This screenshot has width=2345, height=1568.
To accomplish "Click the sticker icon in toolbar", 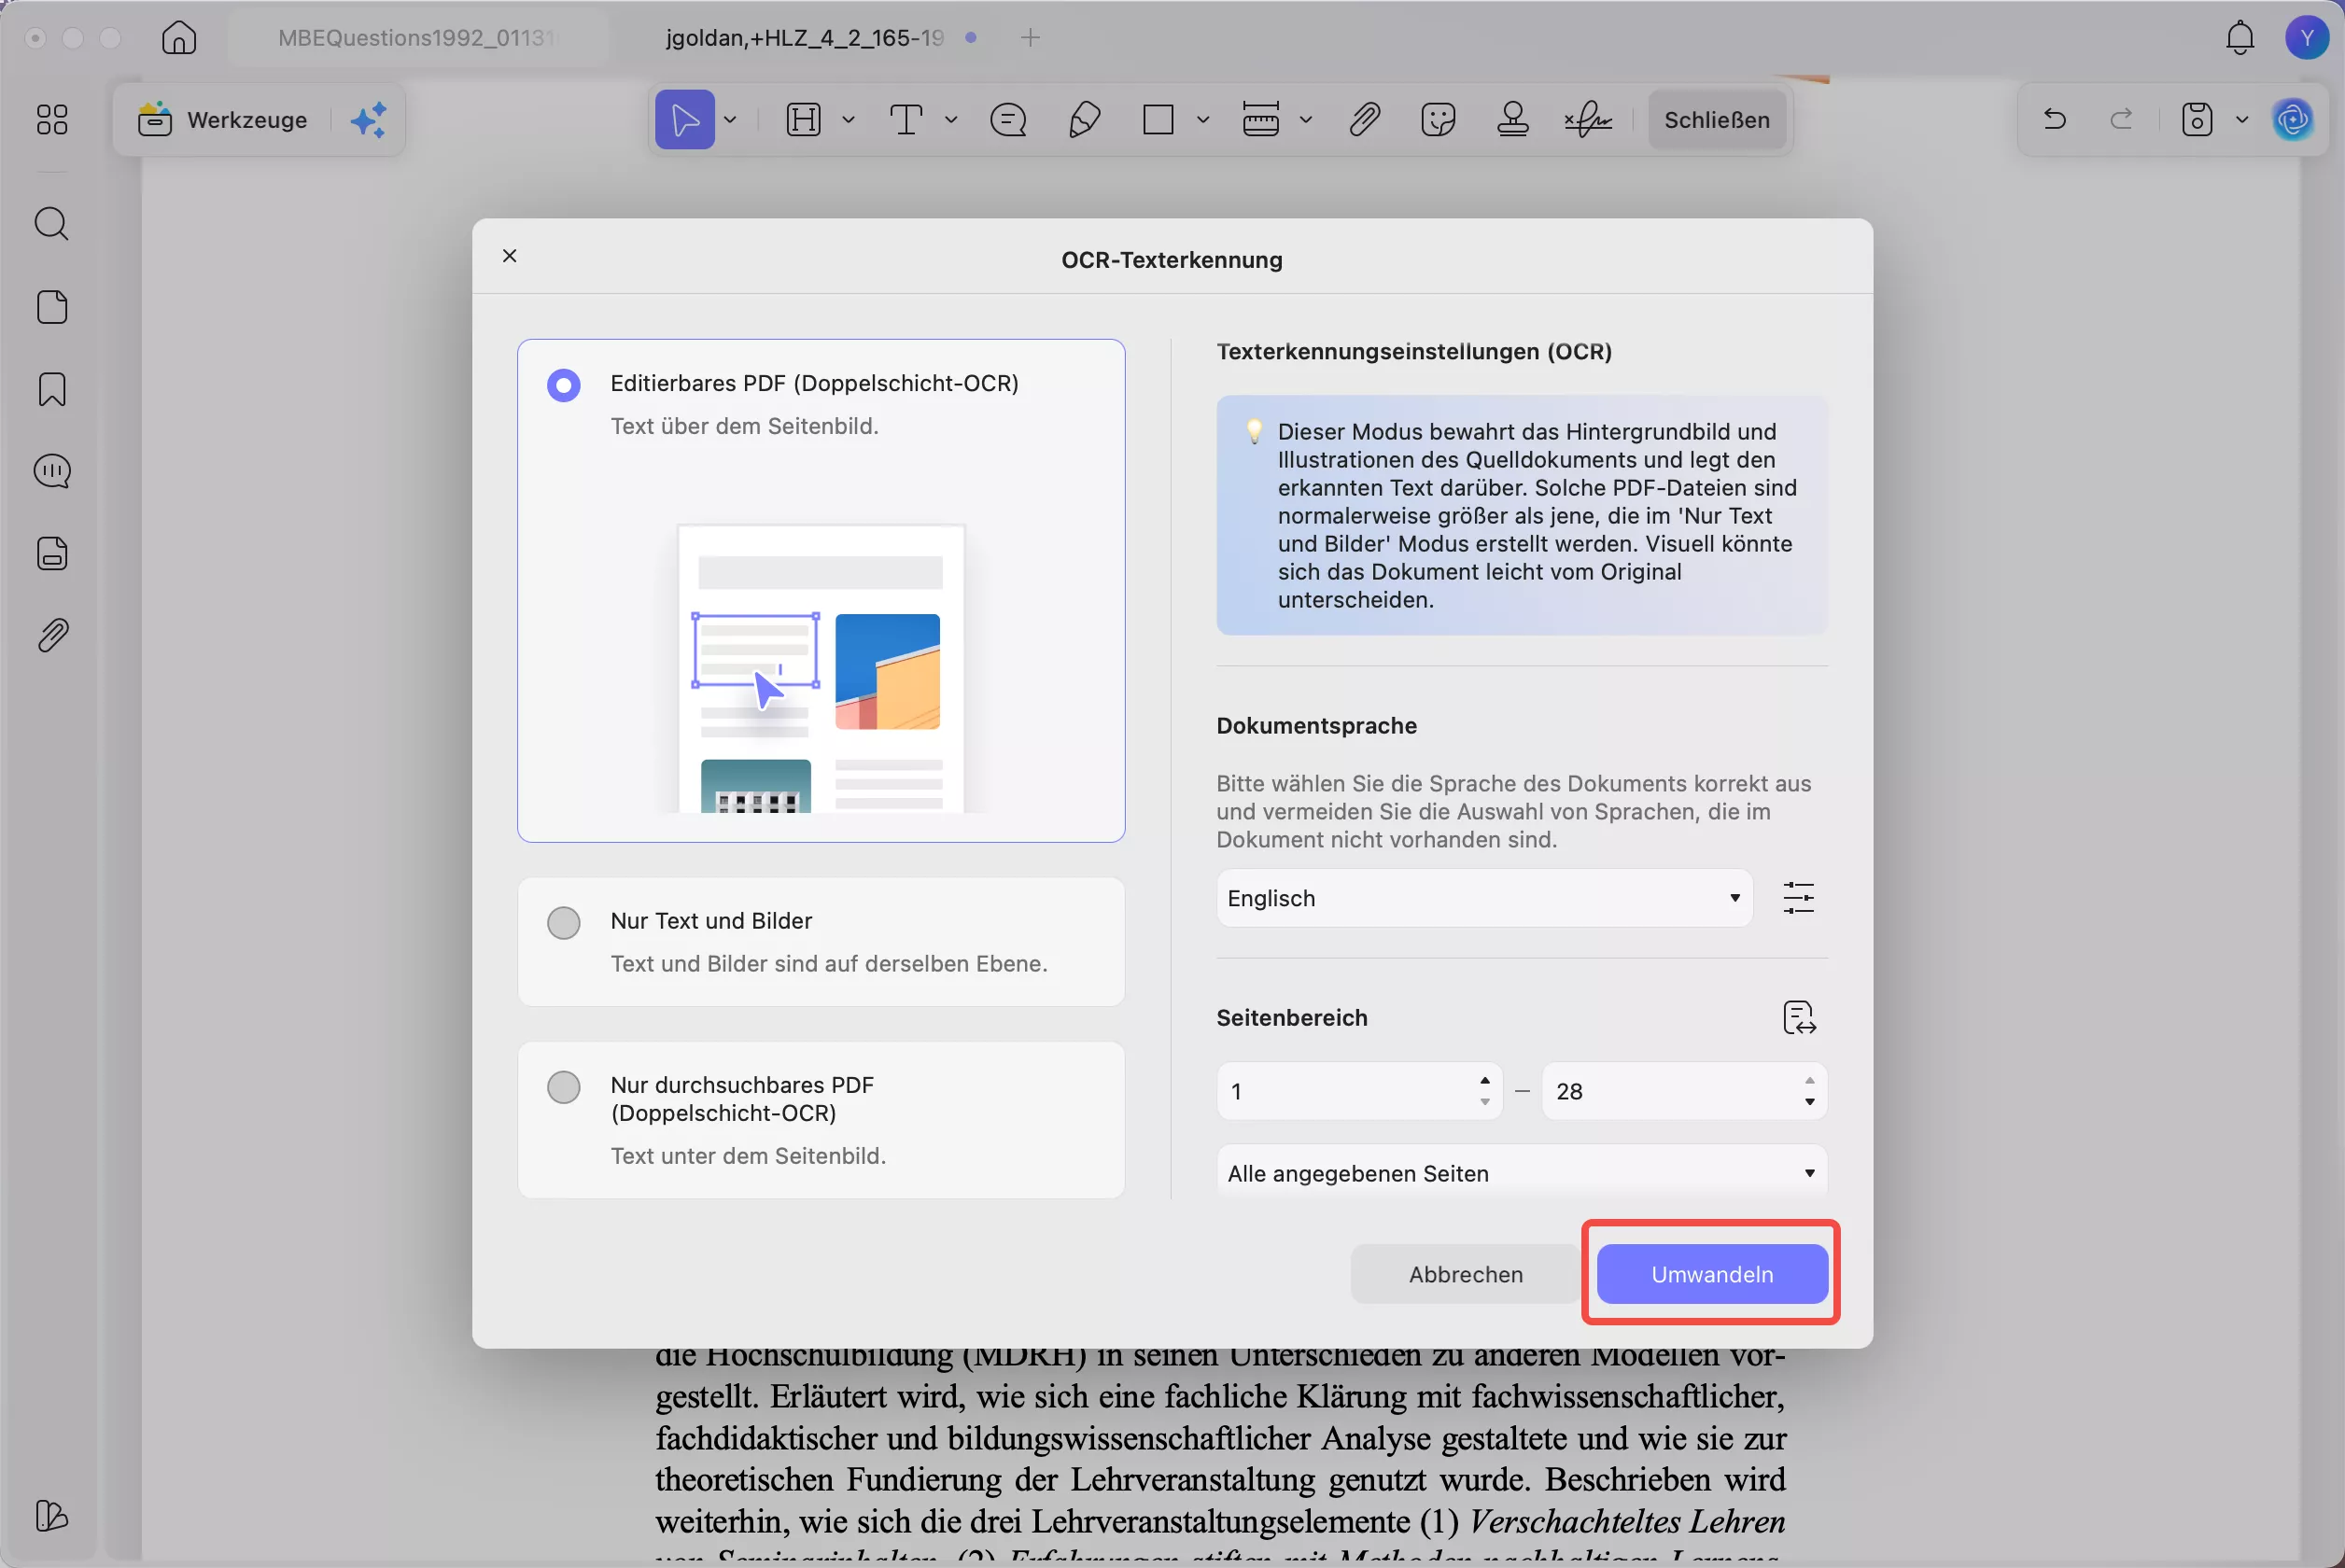I will 1437,120.
